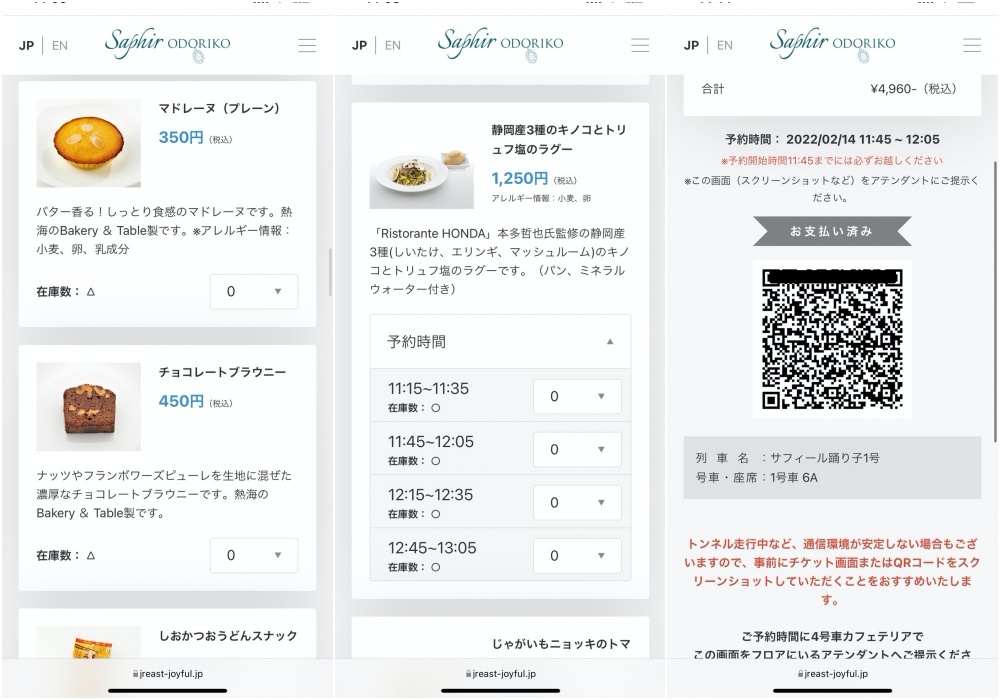Select JP language on the right screen
The width and height of the screenshot is (1000, 700).
pos(691,45)
